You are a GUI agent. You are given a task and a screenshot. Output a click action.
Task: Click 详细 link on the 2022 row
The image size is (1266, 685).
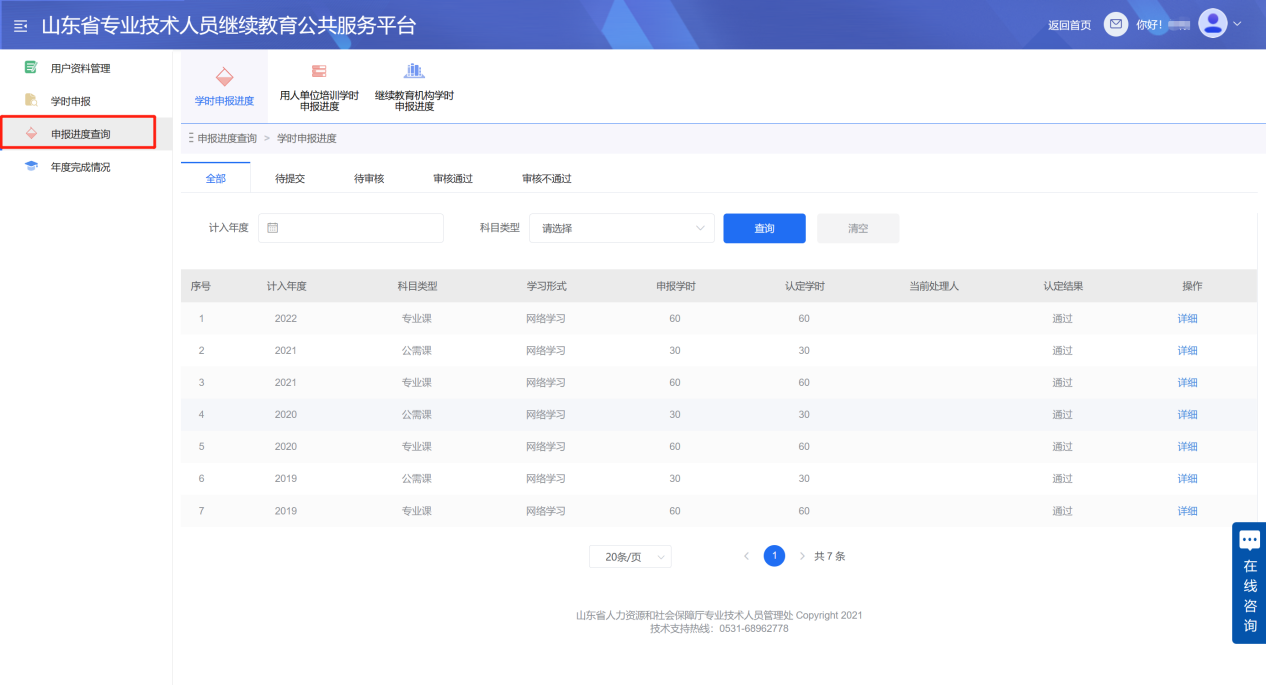(1186, 318)
